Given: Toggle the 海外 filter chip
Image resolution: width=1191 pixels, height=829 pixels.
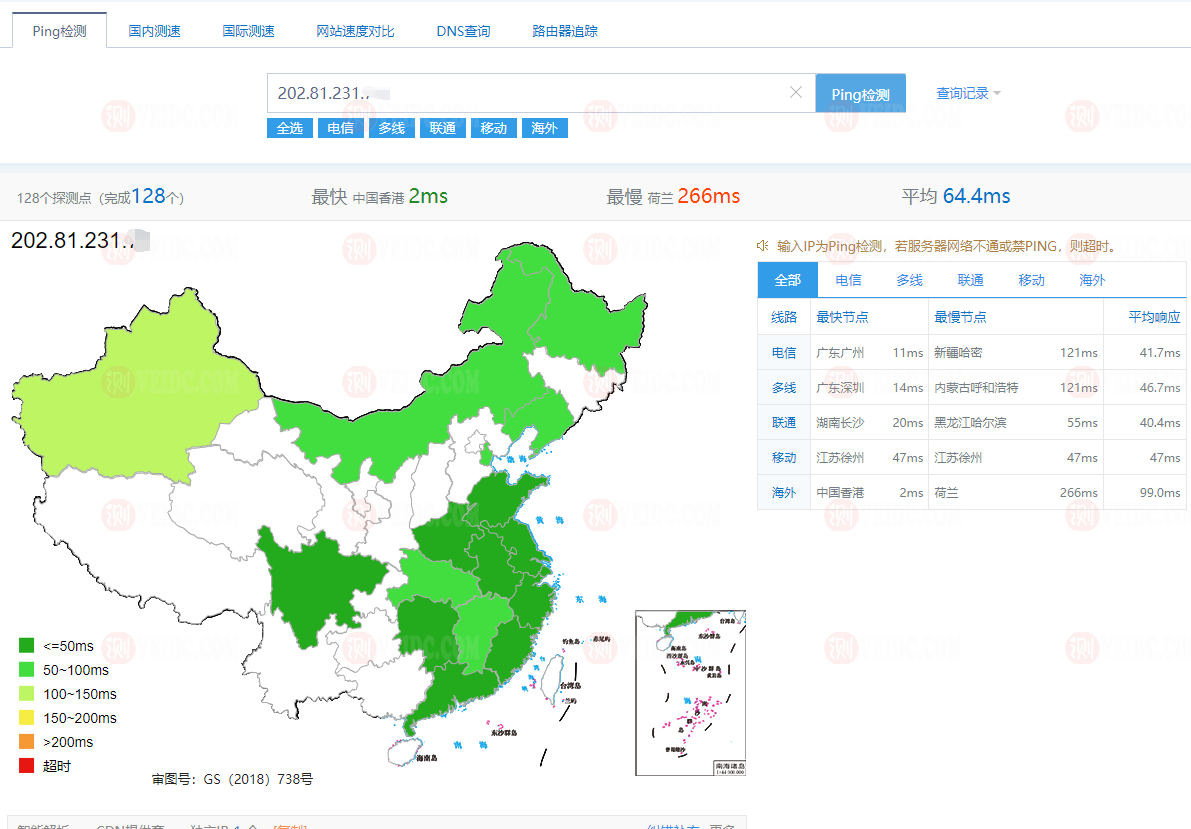Looking at the screenshot, I should pos(544,127).
